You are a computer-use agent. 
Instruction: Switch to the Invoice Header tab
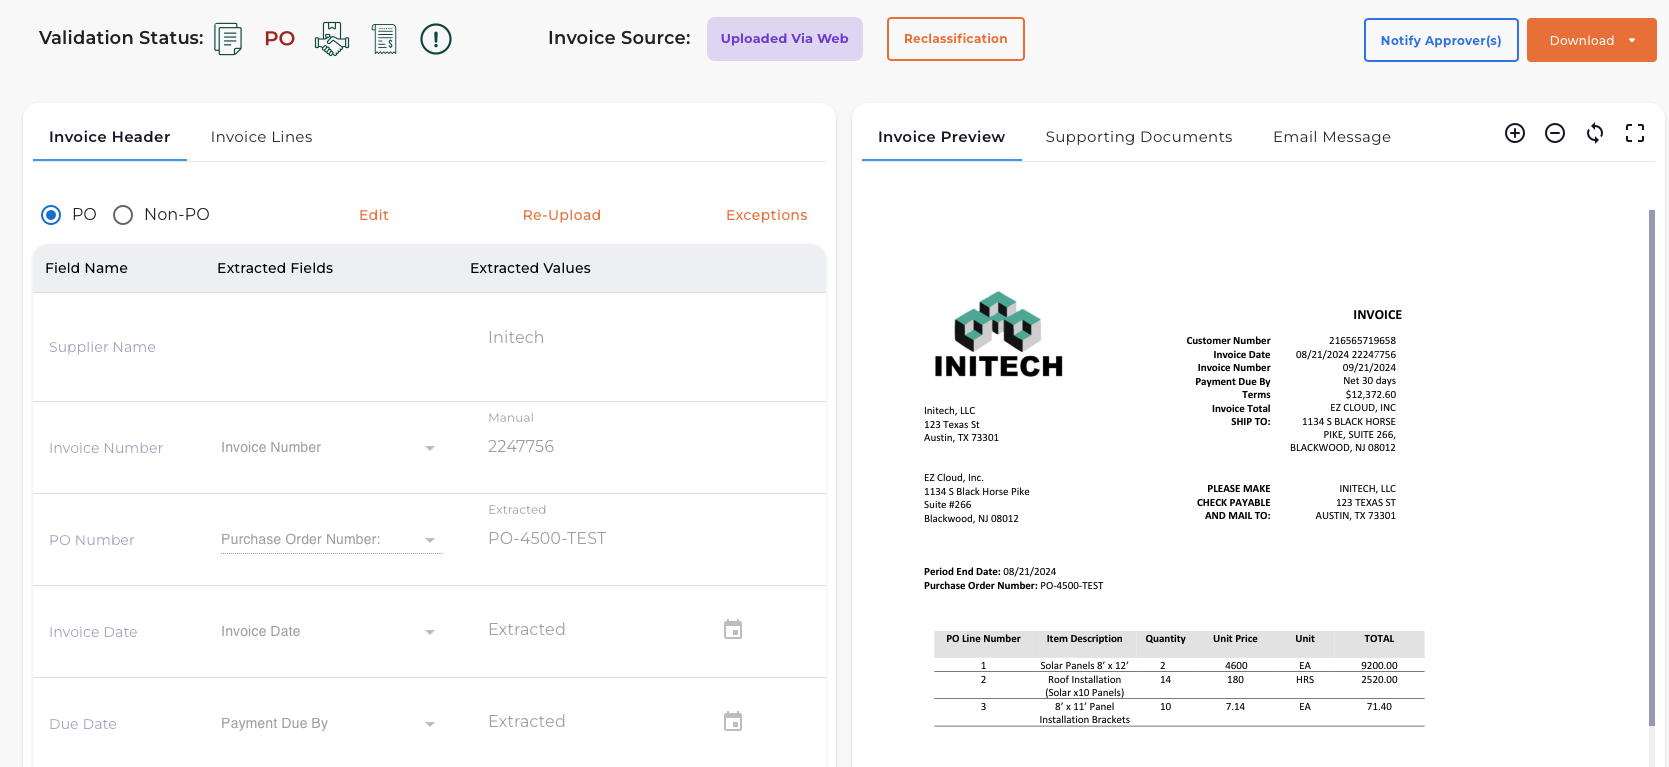tap(110, 137)
